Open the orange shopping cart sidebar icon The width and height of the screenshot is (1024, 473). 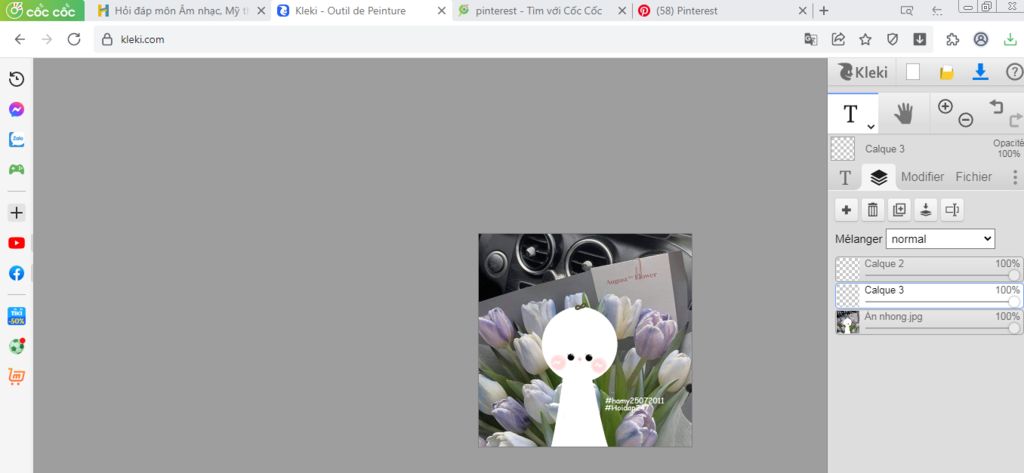16,376
